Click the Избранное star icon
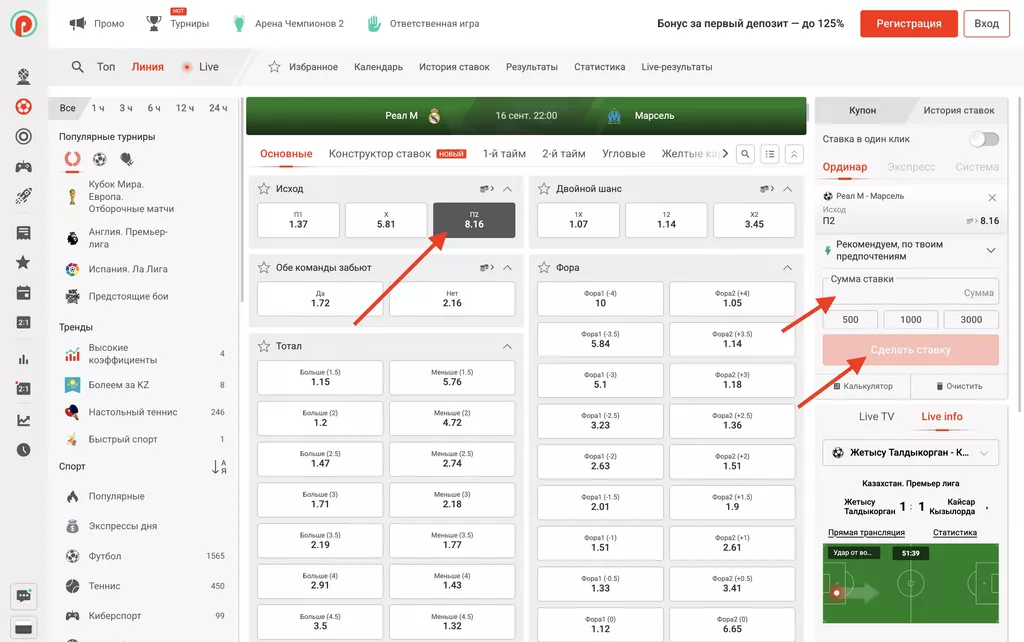The image size is (1024, 642). 274,67
